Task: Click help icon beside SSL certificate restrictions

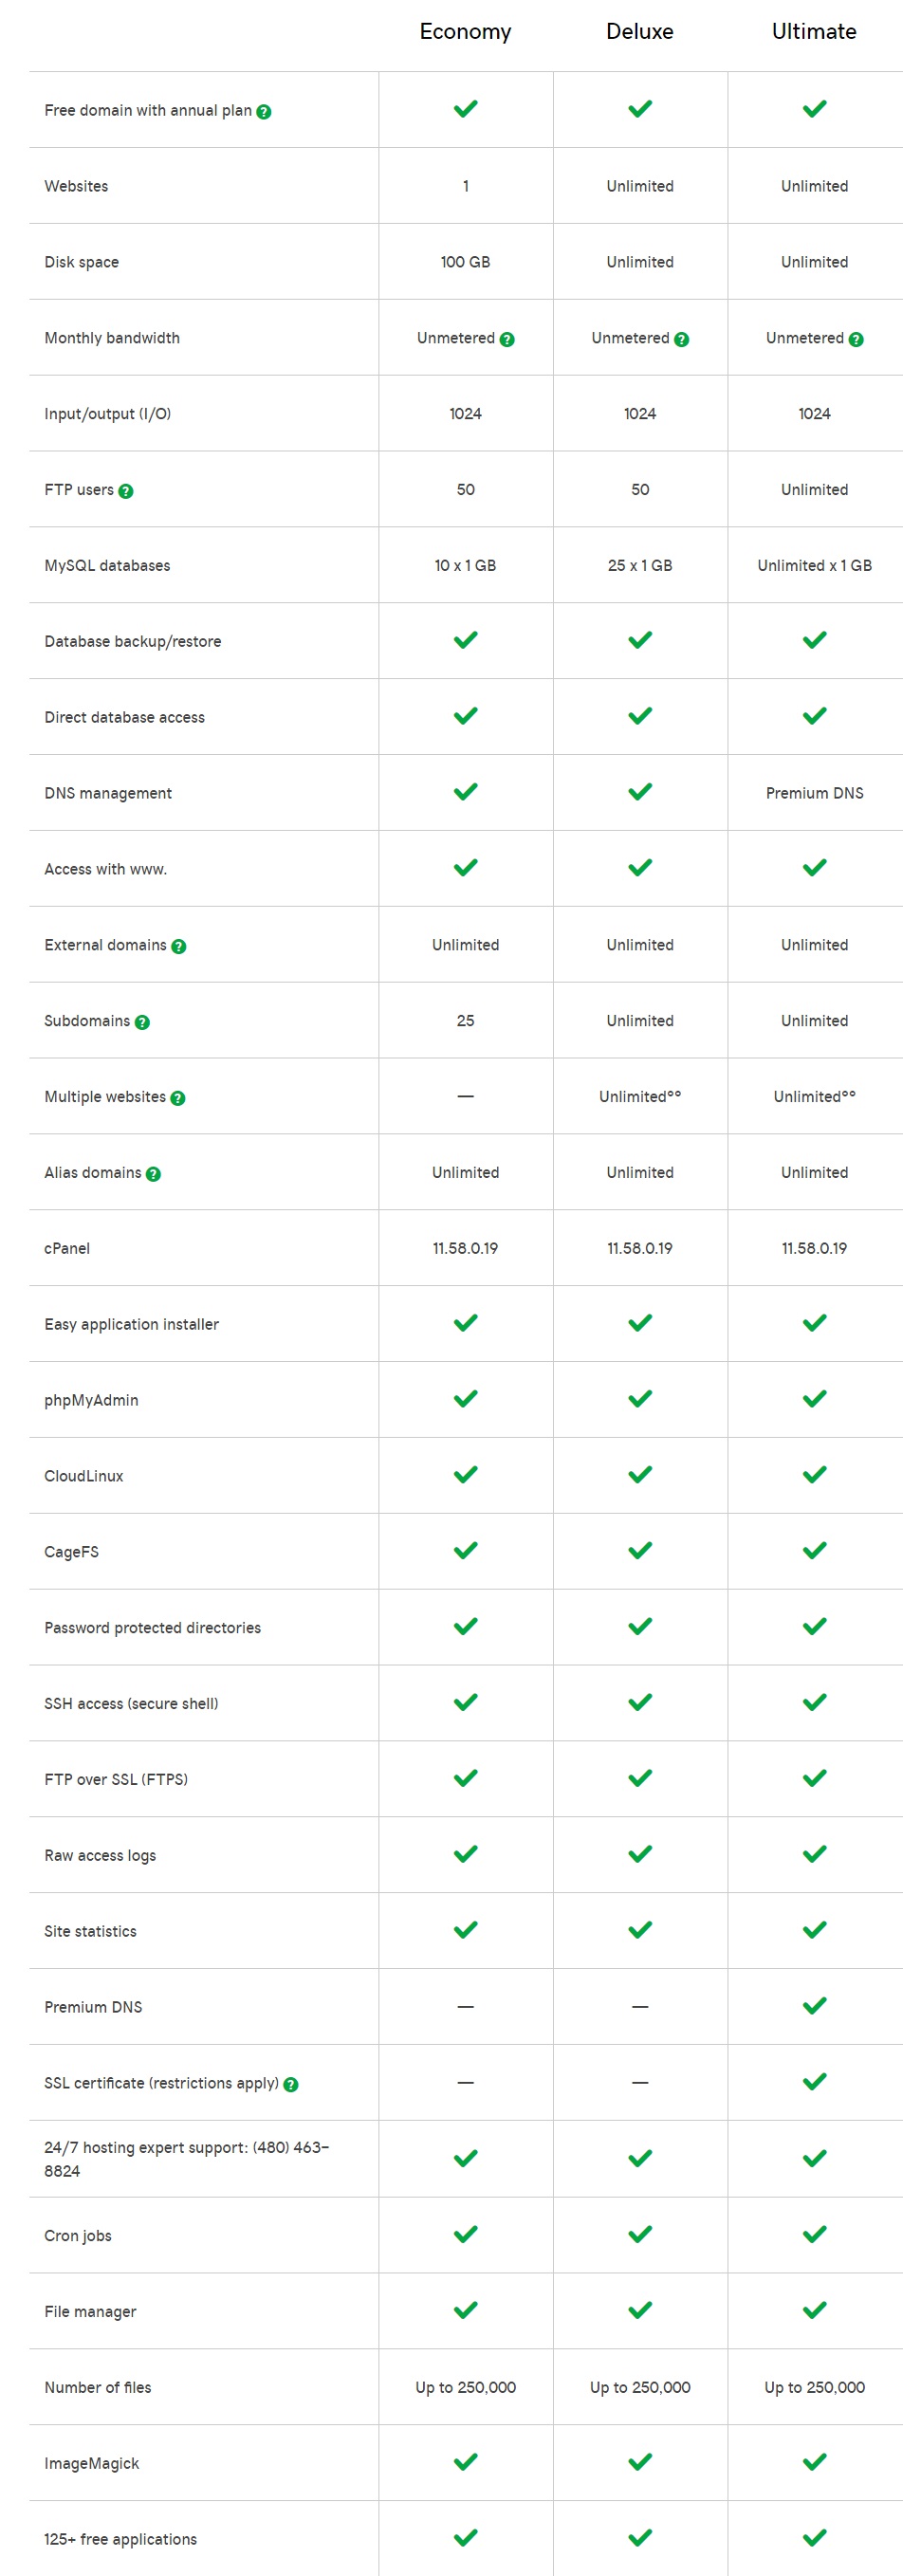Action: [291, 2084]
